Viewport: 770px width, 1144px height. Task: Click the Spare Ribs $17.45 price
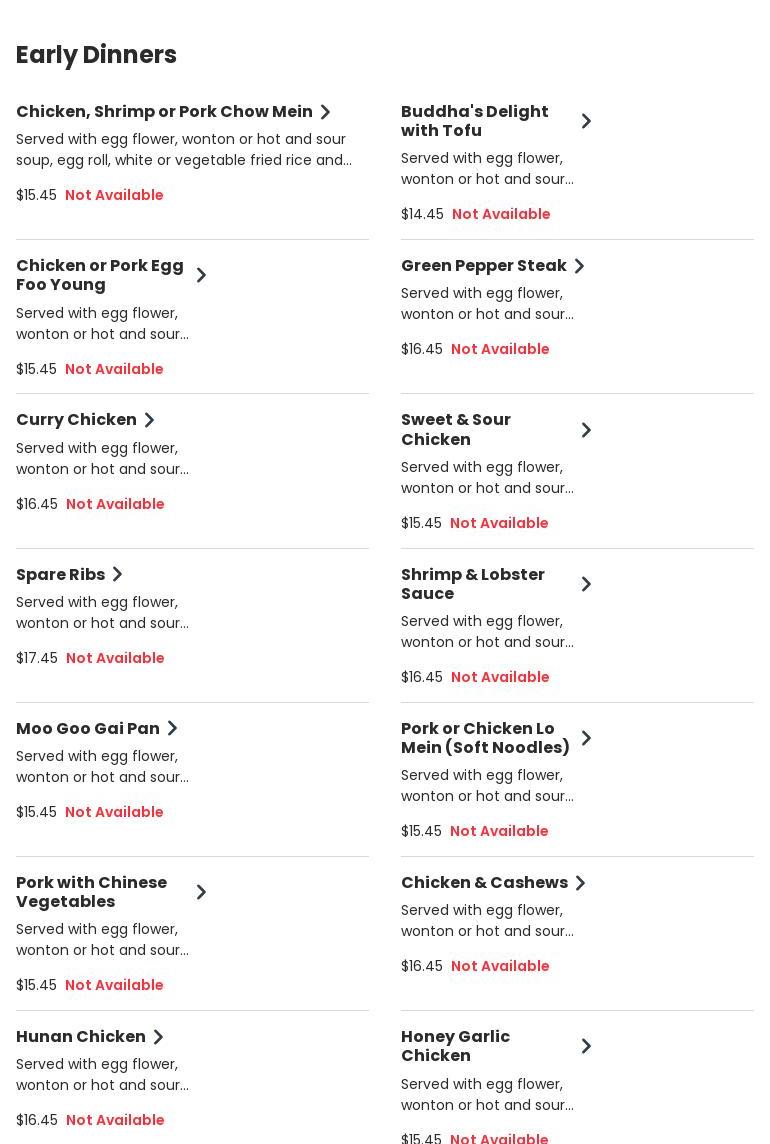[x=37, y=658]
